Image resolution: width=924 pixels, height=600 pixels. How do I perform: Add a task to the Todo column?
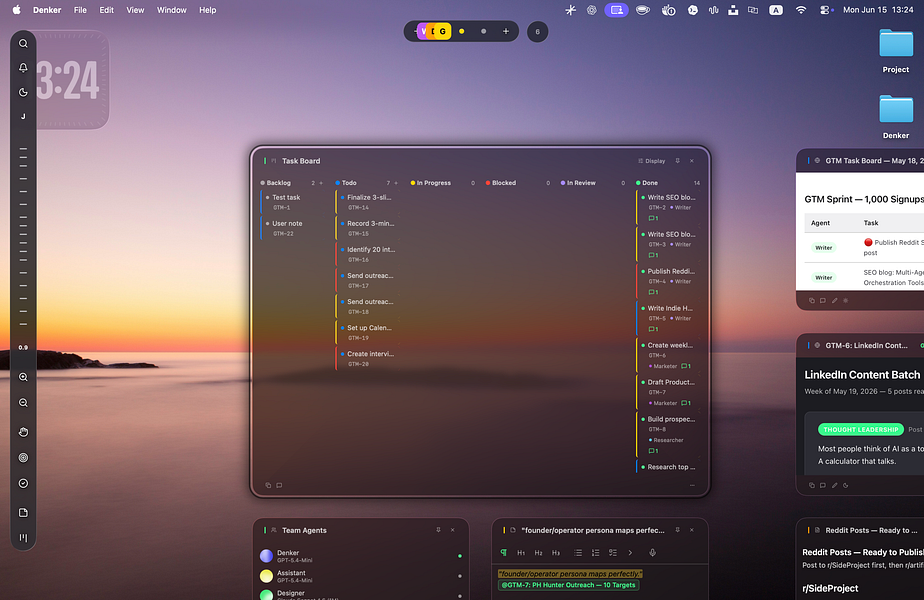pyautogui.click(x=396, y=183)
